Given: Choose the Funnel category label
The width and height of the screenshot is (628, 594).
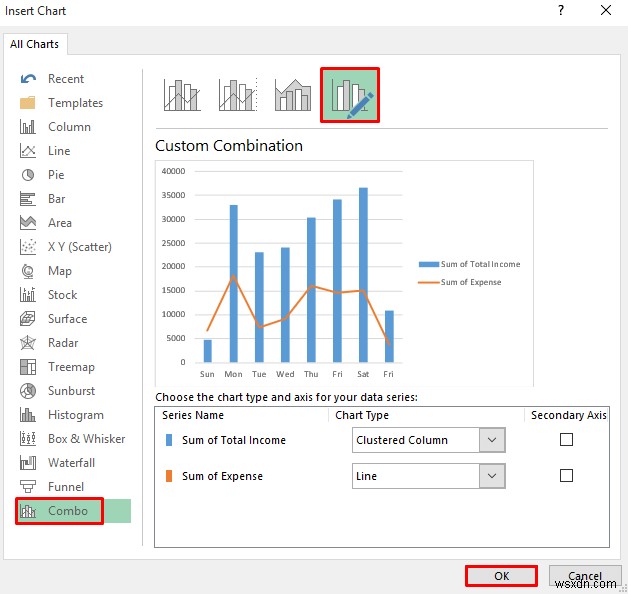Looking at the screenshot, I should point(66,487).
